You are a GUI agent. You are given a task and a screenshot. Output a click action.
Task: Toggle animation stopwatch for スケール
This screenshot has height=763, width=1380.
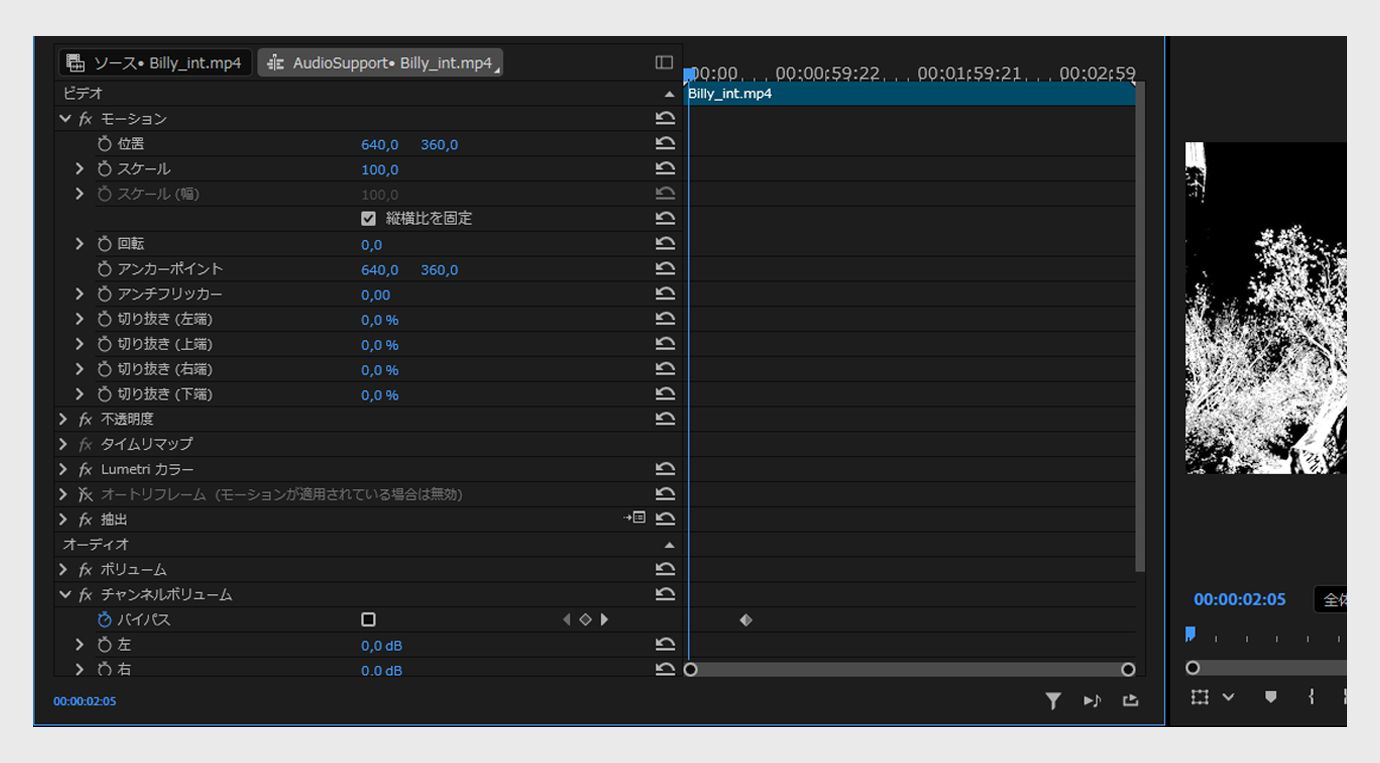(105, 169)
